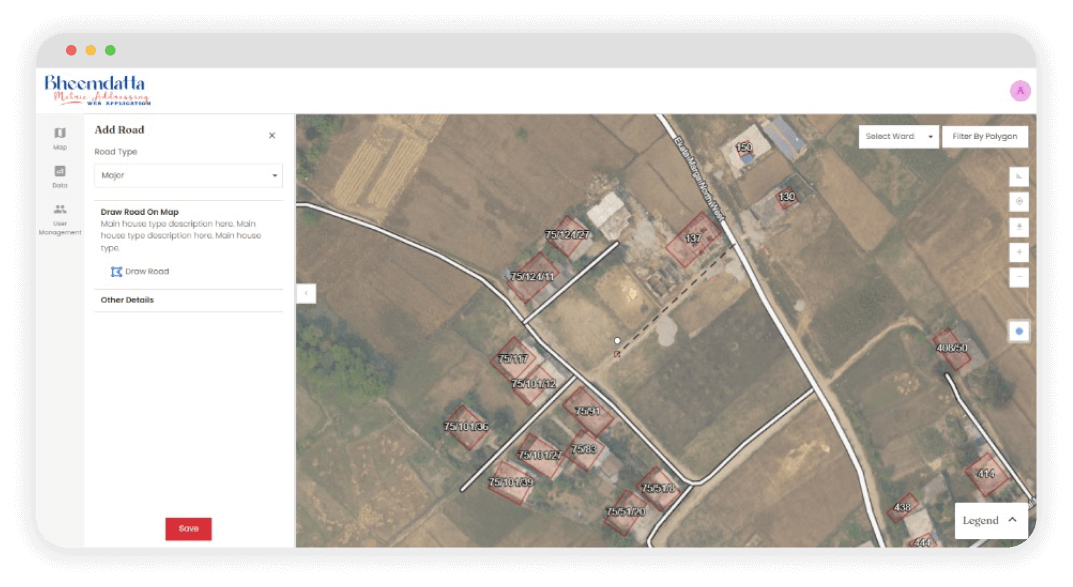This screenshot has width=1073, height=587.
Task: Open User Management from the sidebar
Action: tap(60, 219)
